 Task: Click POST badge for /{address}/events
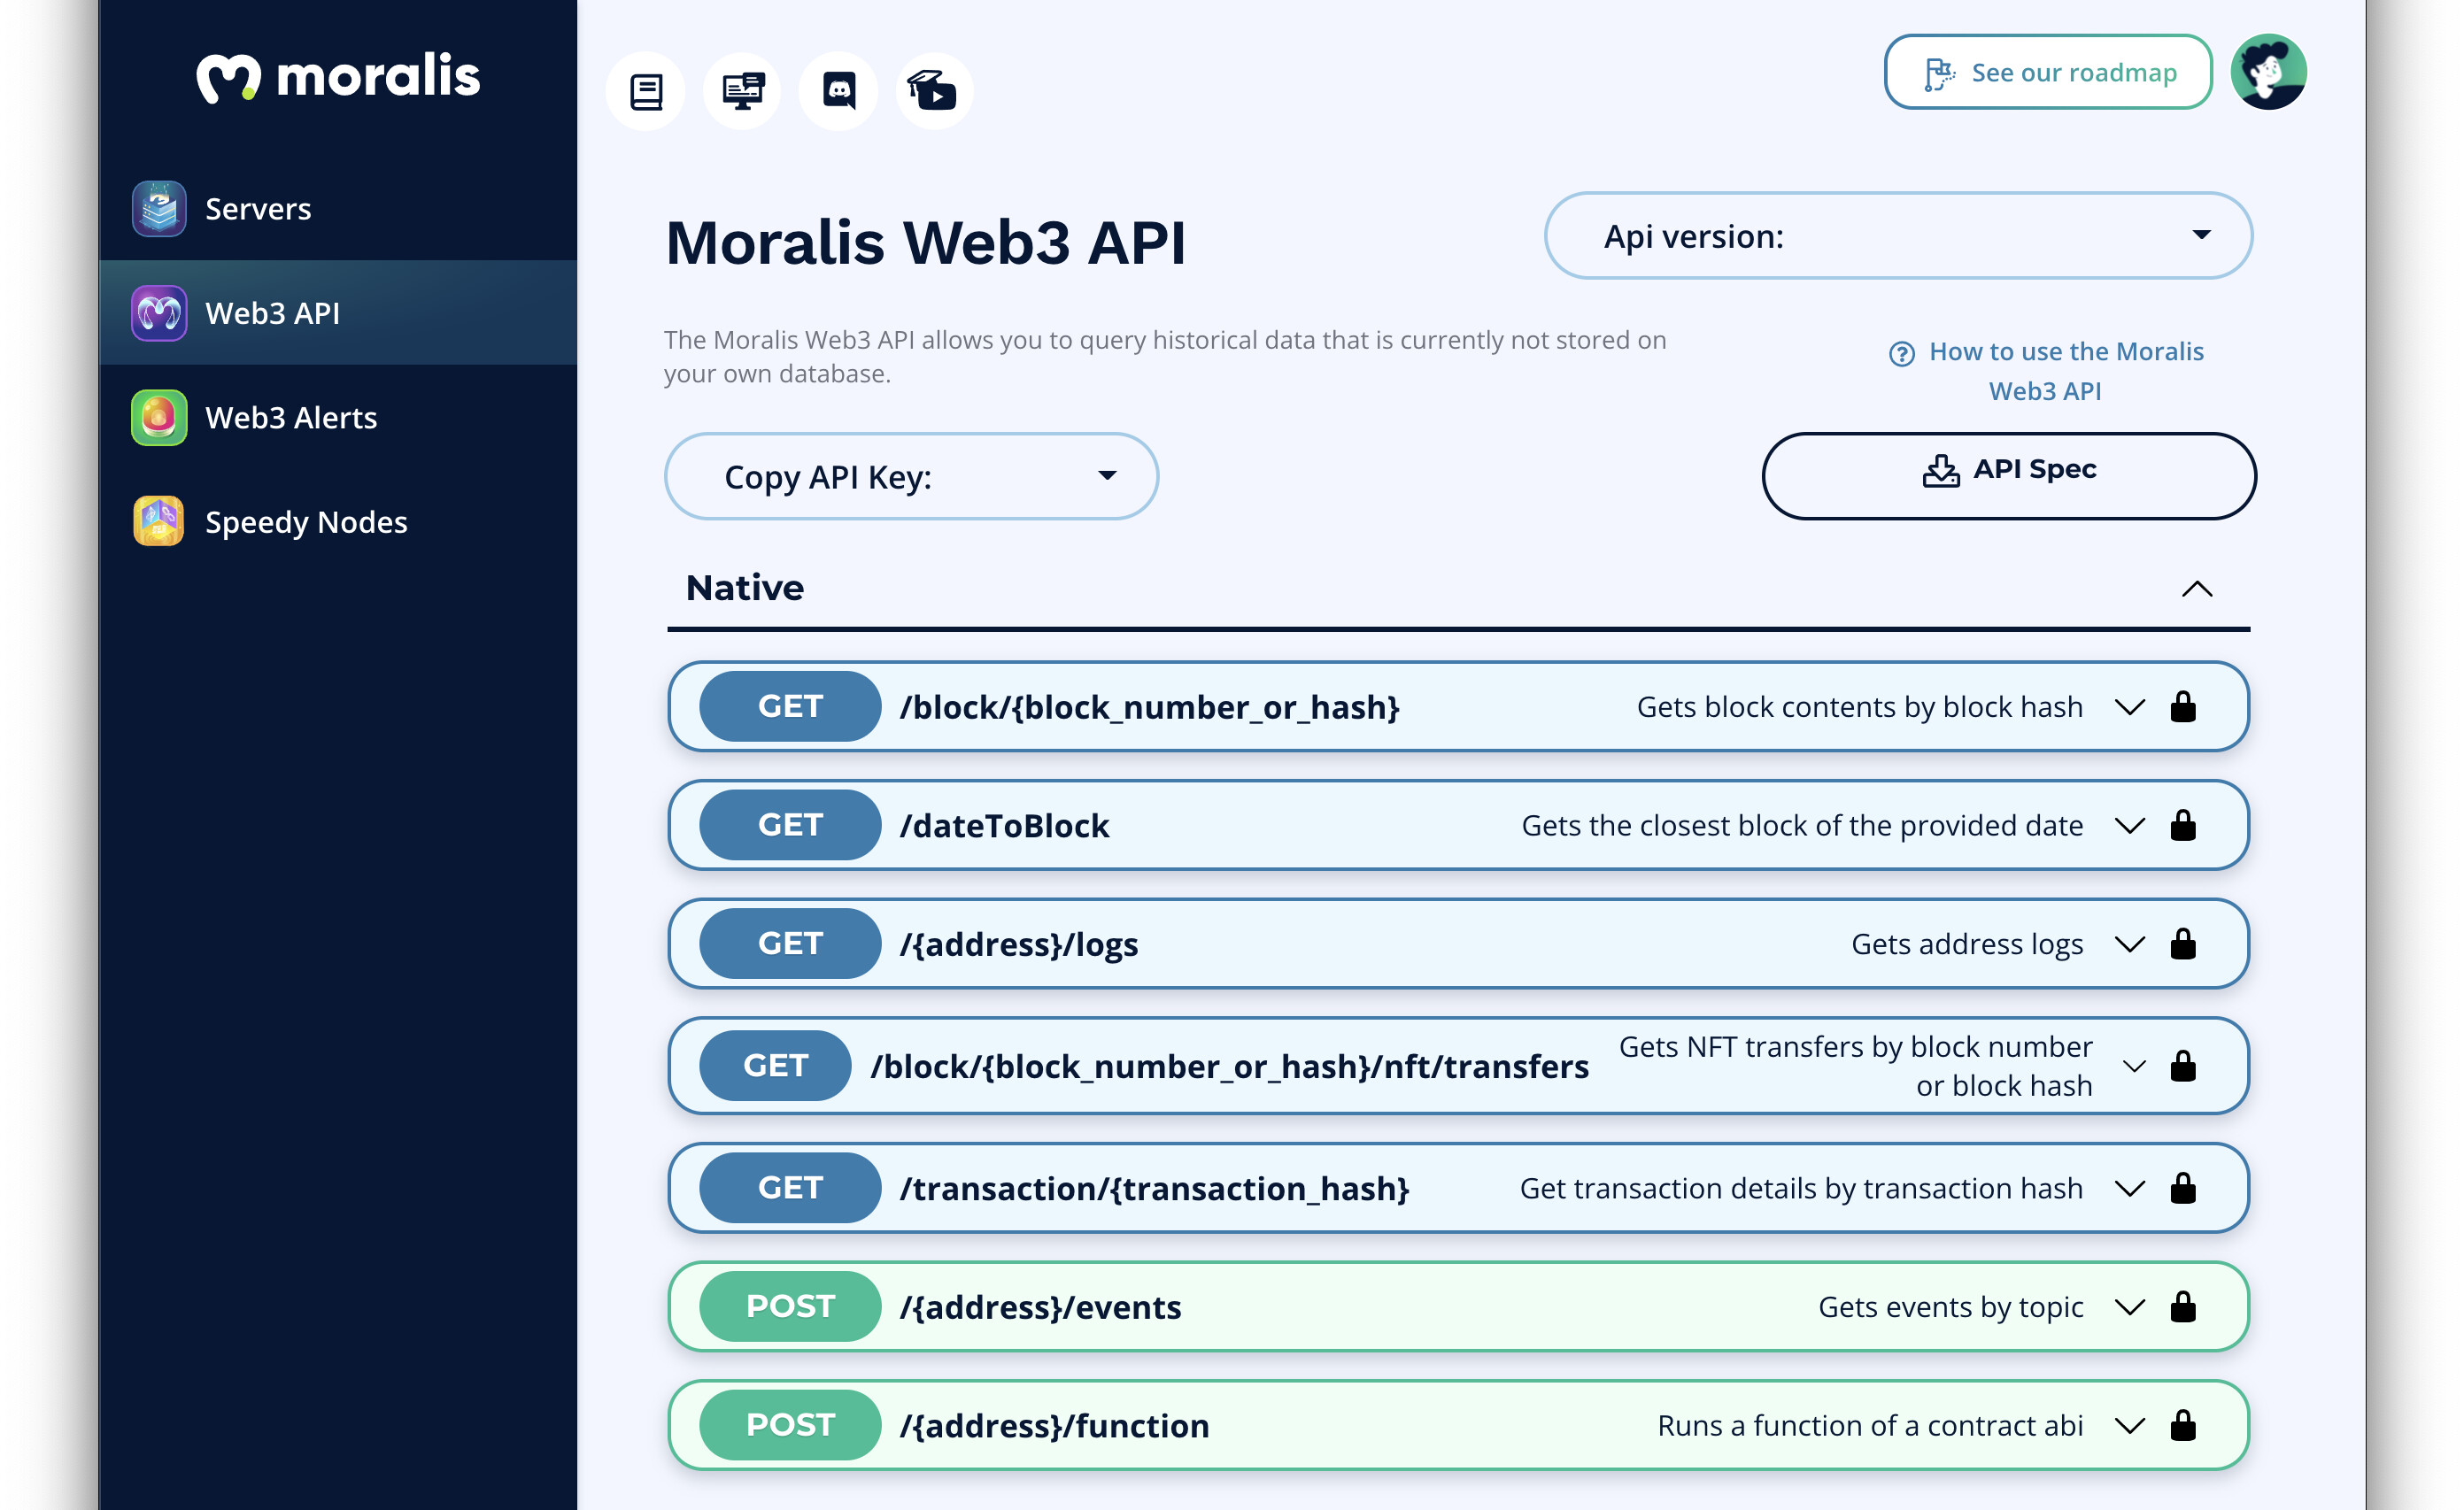click(790, 1306)
